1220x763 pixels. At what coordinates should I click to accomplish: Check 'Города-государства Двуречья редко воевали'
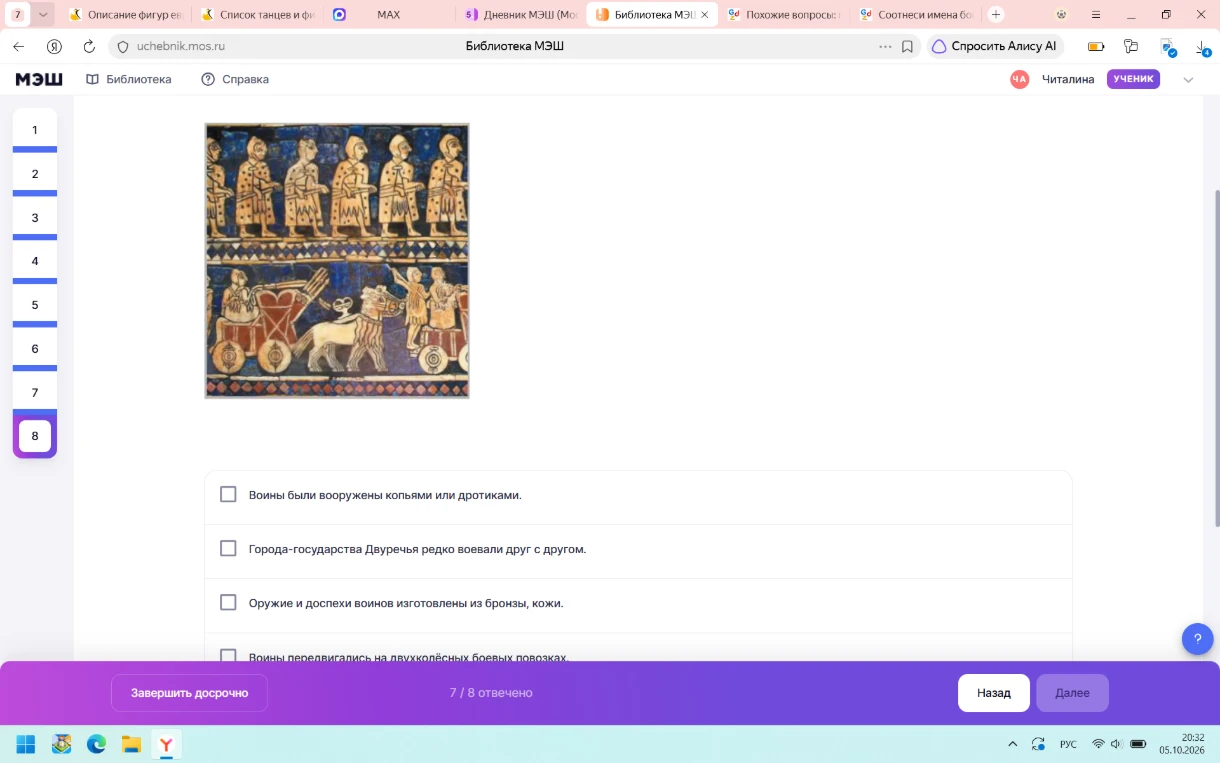(x=228, y=548)
